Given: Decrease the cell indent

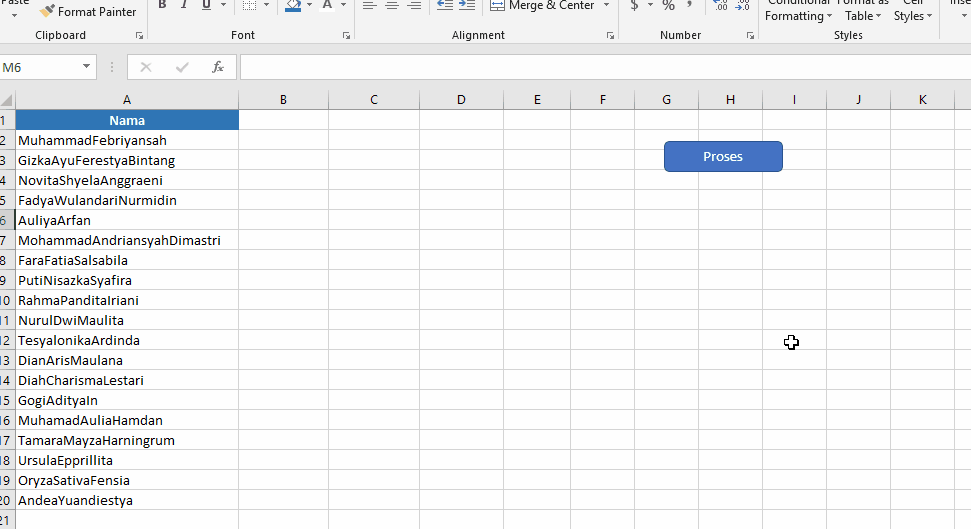Looking at the screenshot, I should click(445, 5).
